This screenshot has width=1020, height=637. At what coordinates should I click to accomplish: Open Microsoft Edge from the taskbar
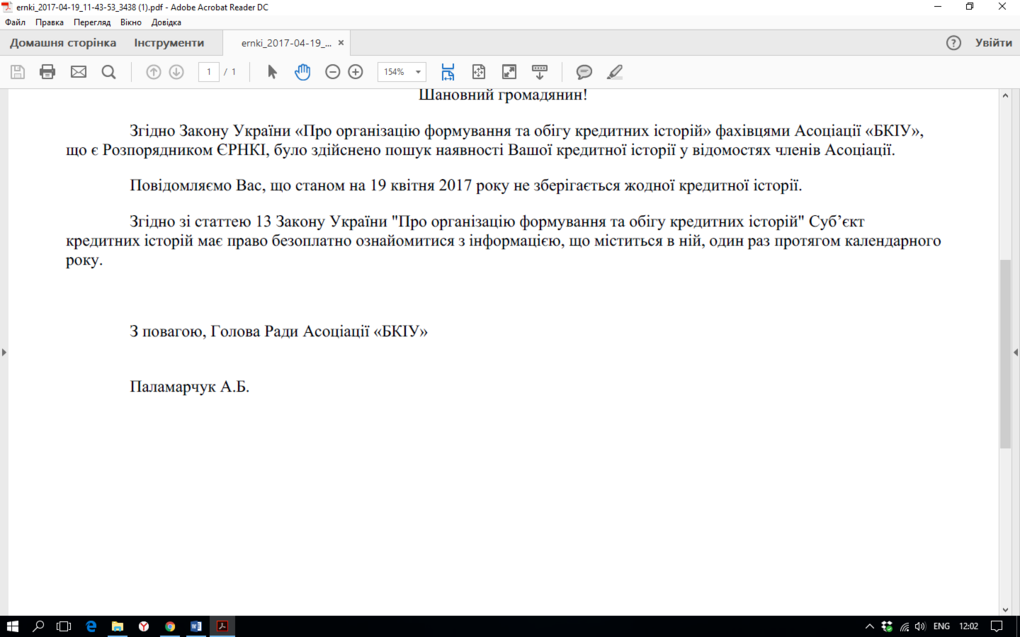tap(91, 626)
